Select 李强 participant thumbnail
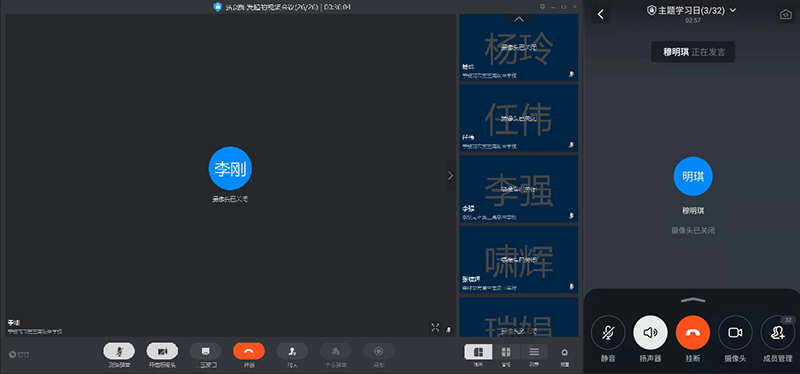This screenshot has width=800, height=374. point(518,189)
